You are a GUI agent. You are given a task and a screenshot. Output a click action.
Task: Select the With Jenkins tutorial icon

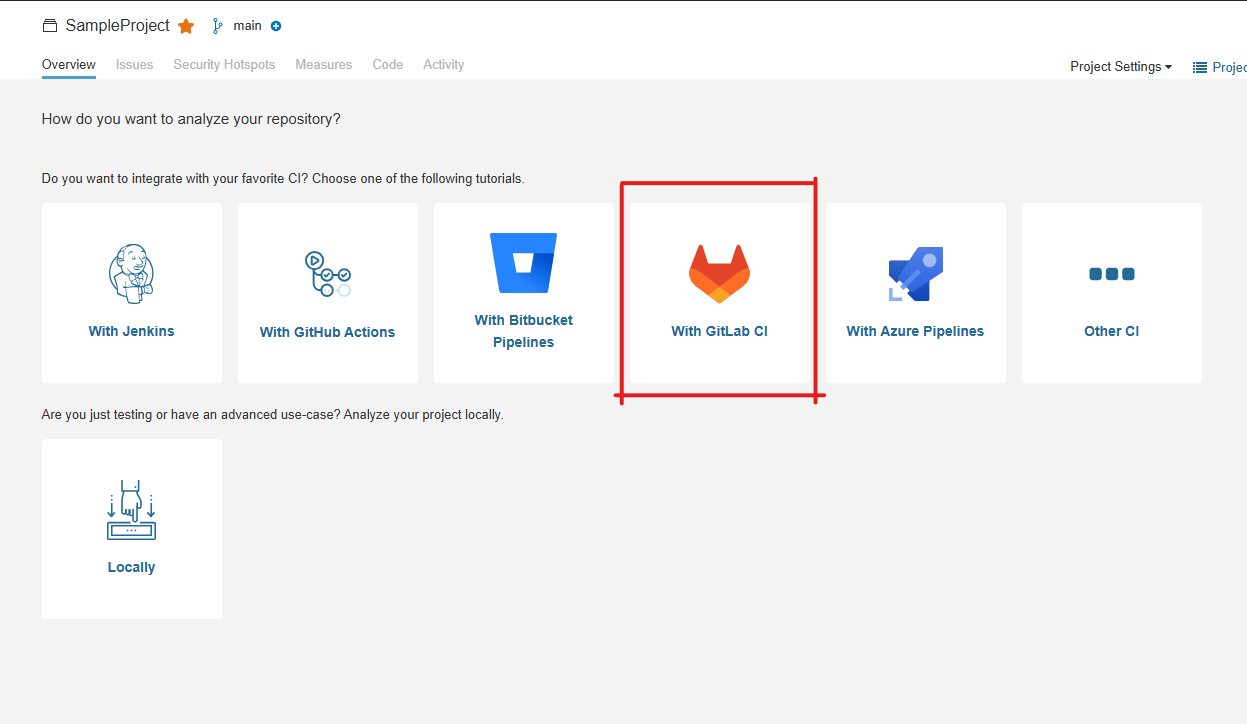(x=131, y=273)
